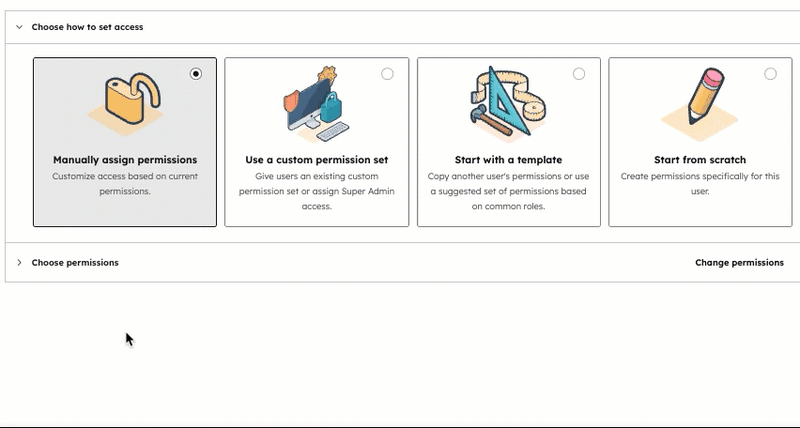Screen dimensions: 800x428
Task: Expand the Choose permissions chevron
Action: pyautogui.click(x=18, y=263)
